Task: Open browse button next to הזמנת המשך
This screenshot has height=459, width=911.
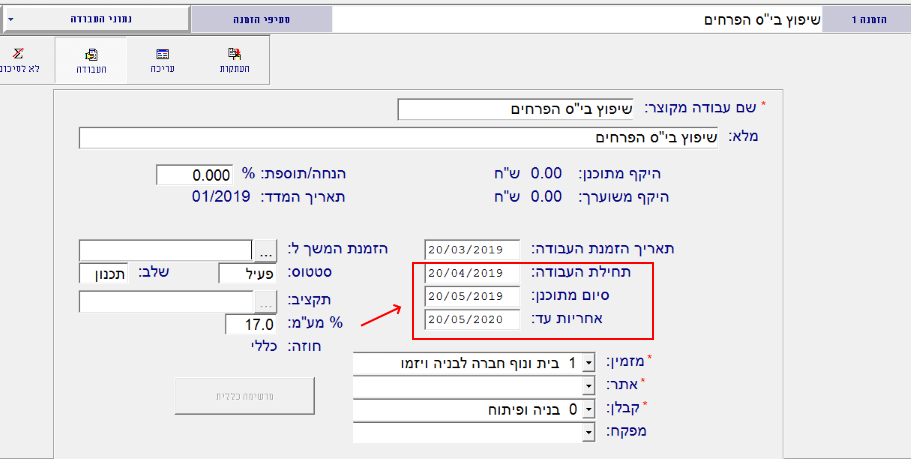Action: pyautogui.click(x=265, y=249)
